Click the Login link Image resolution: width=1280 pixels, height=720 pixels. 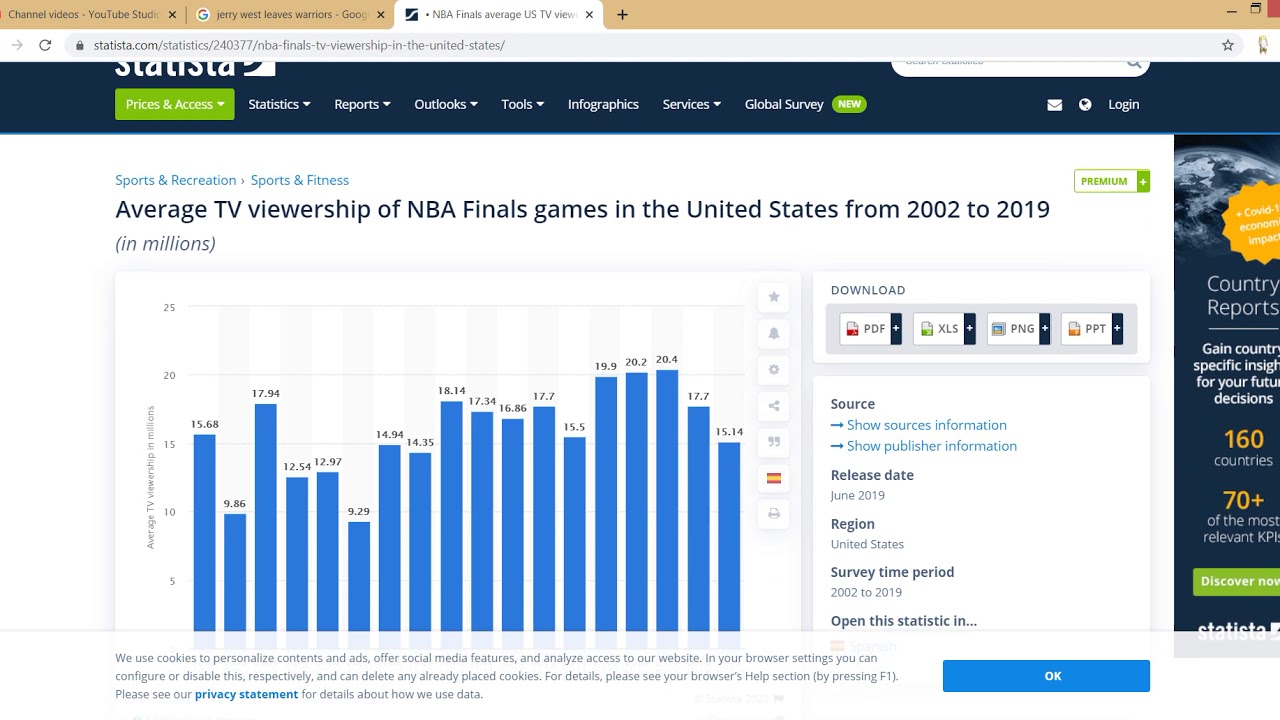point(1123,104)
